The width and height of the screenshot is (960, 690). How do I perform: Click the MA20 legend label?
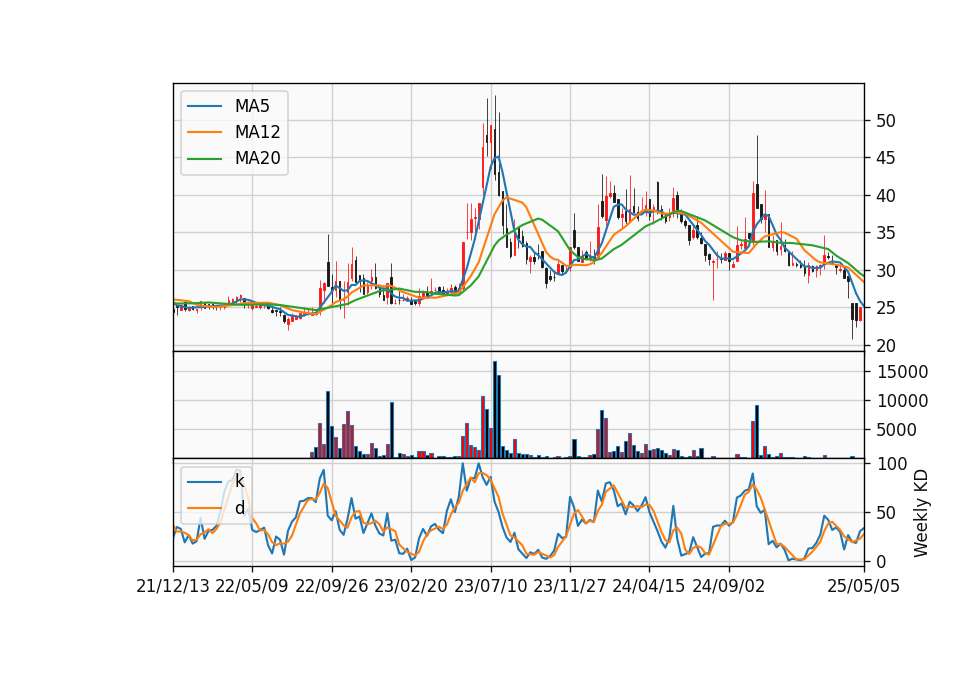(x=257, y=158)
